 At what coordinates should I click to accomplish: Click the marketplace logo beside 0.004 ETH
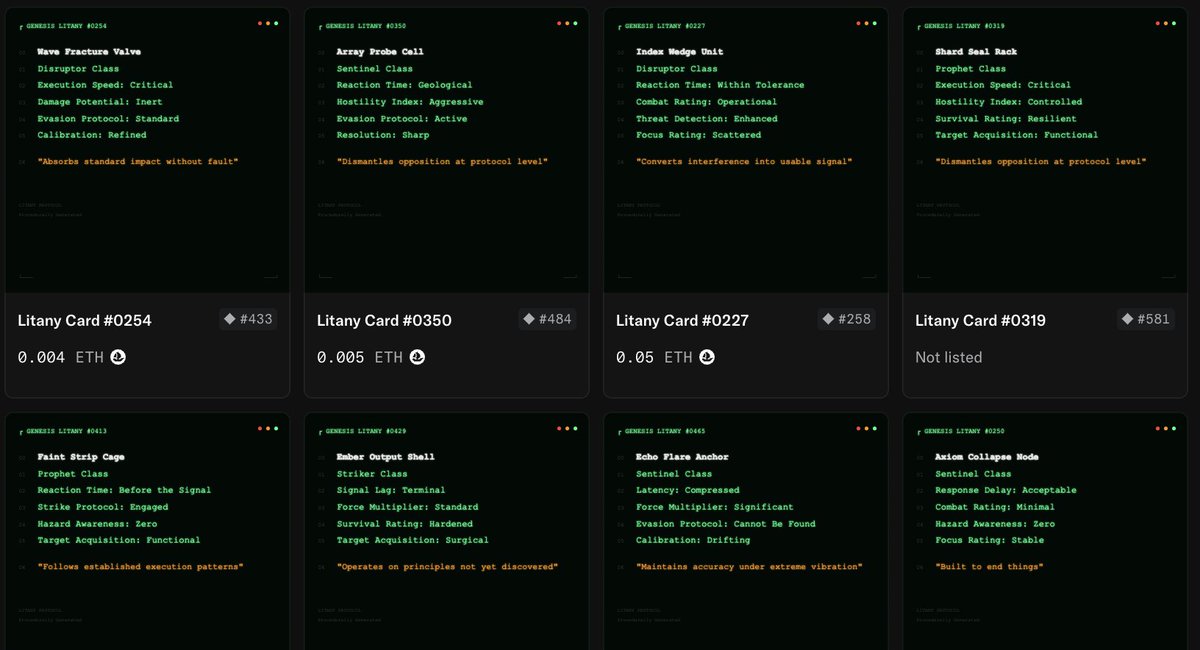pyautogui.click(x=118, y=357)
